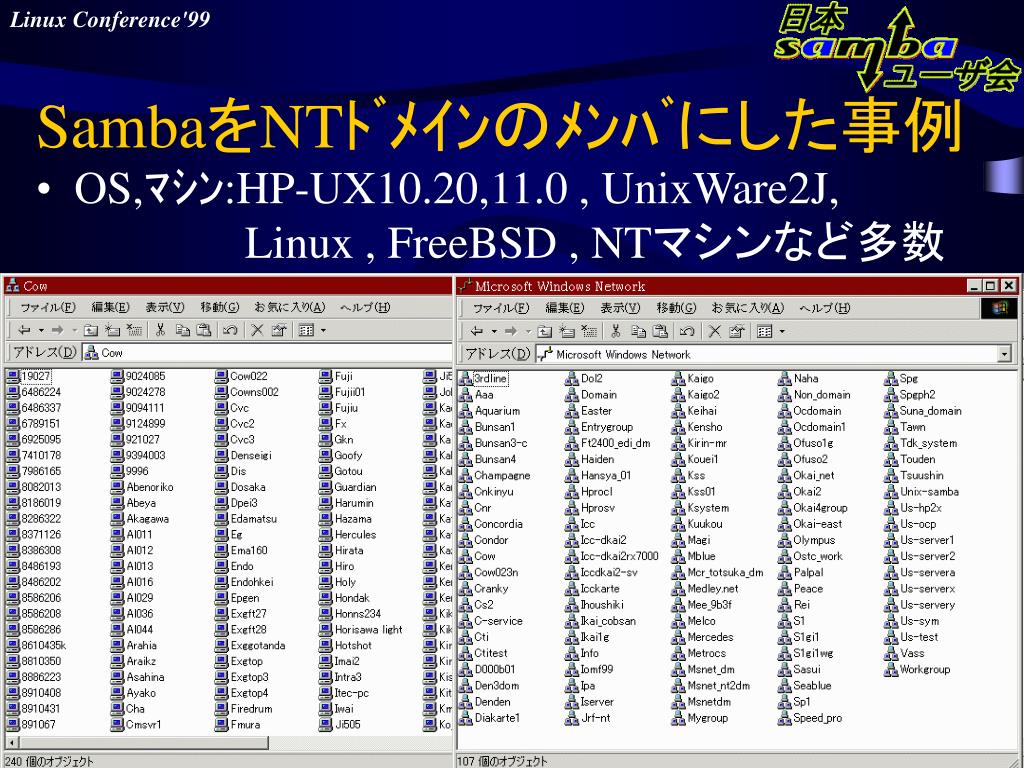The width and height of the screenshot is (1024, 768).
Task: Click horizontal scrollbar thumb in Cow window
Action: pos(143,743)
